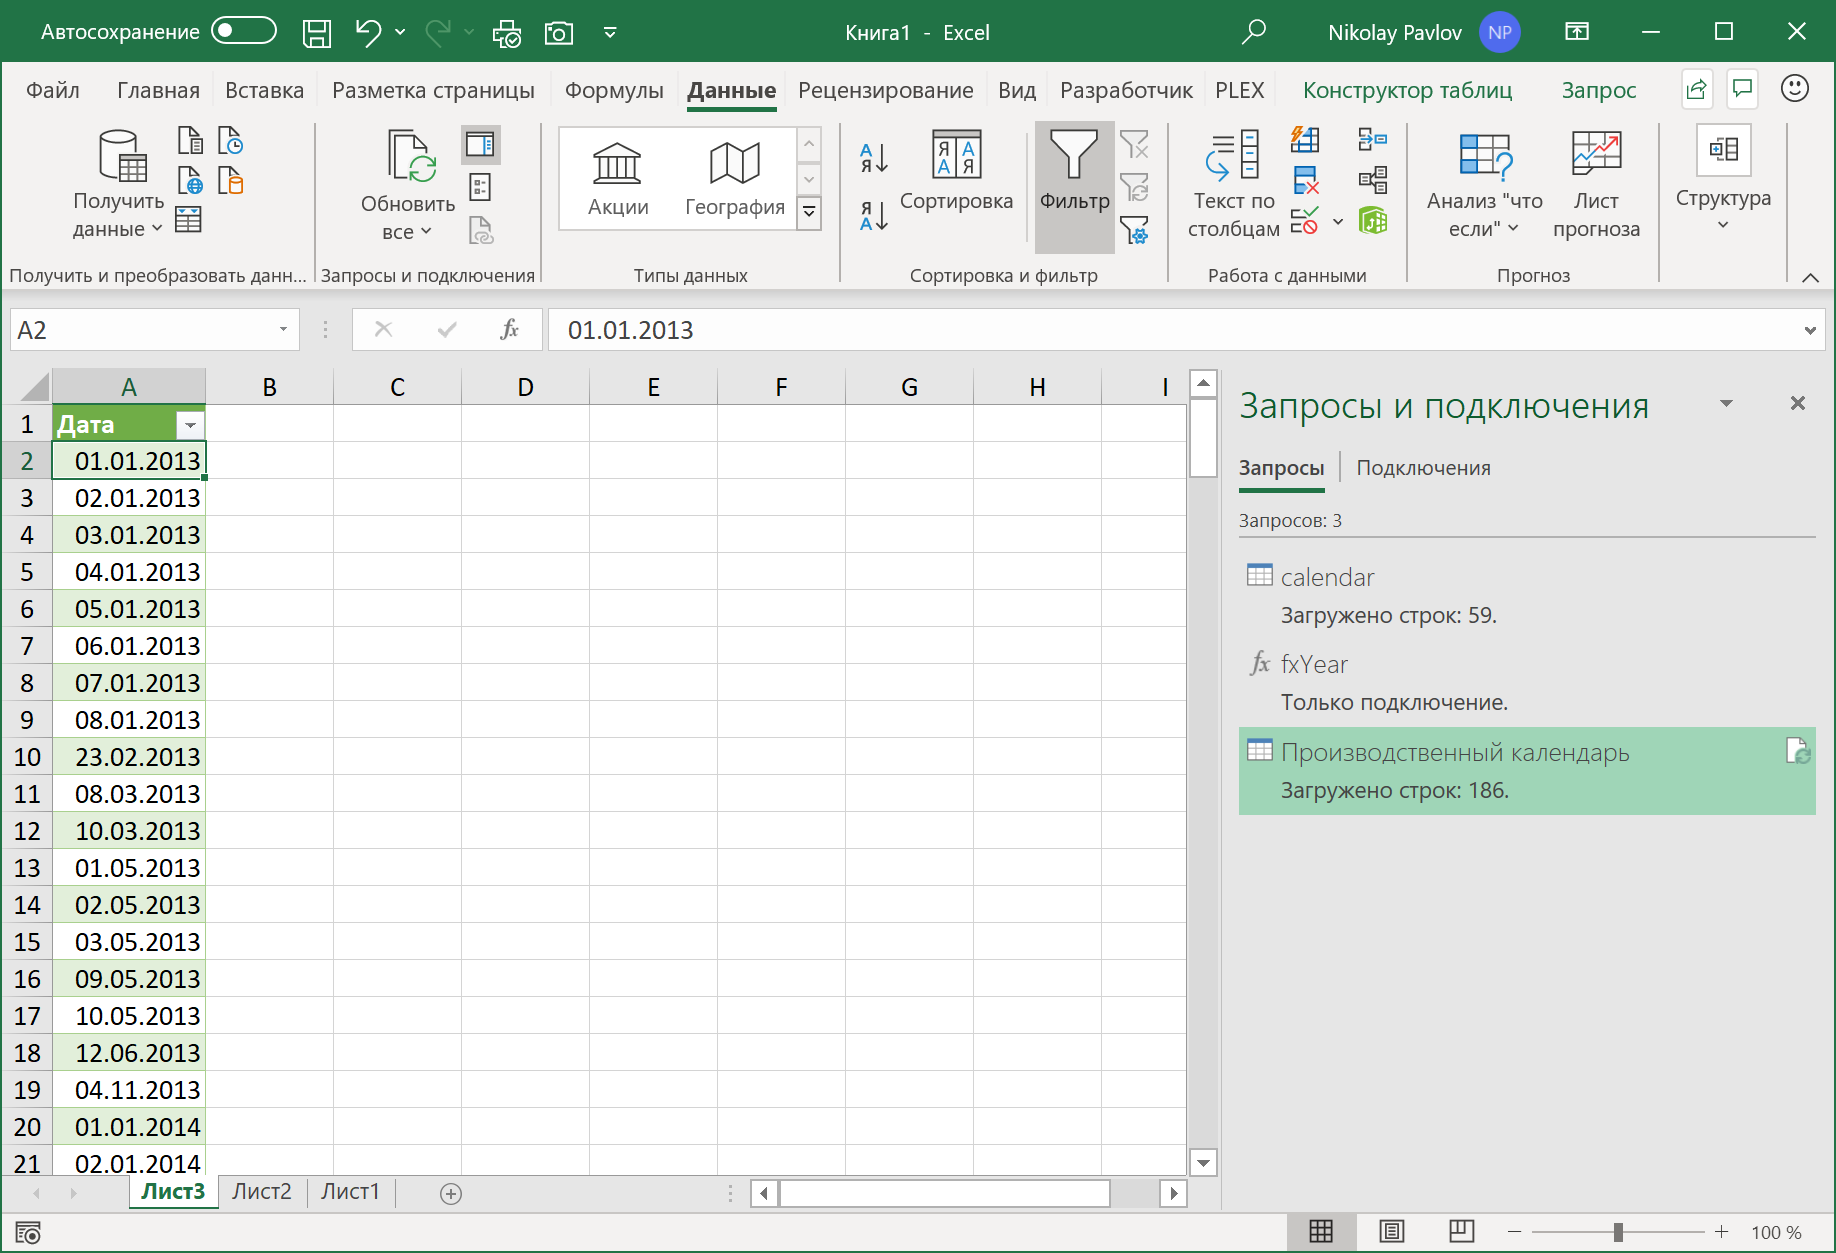Open the Получить данные dropdown
This screenshot has height=1253, width=1836.
[x=118, y=183]
